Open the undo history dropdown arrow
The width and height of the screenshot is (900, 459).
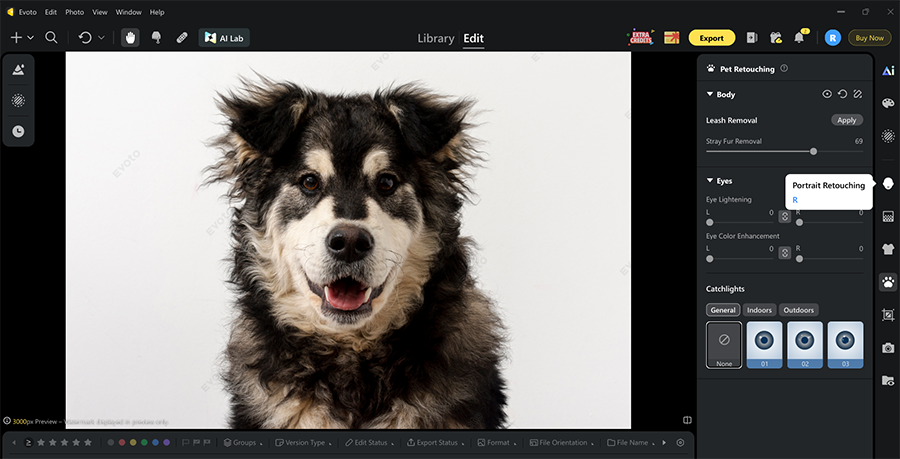point(101,38)
